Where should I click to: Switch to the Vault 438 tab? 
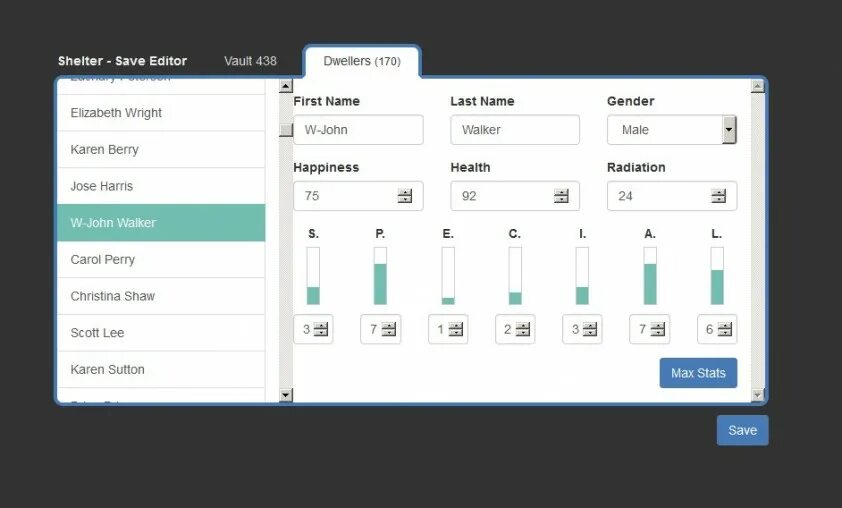pos(250,61)
